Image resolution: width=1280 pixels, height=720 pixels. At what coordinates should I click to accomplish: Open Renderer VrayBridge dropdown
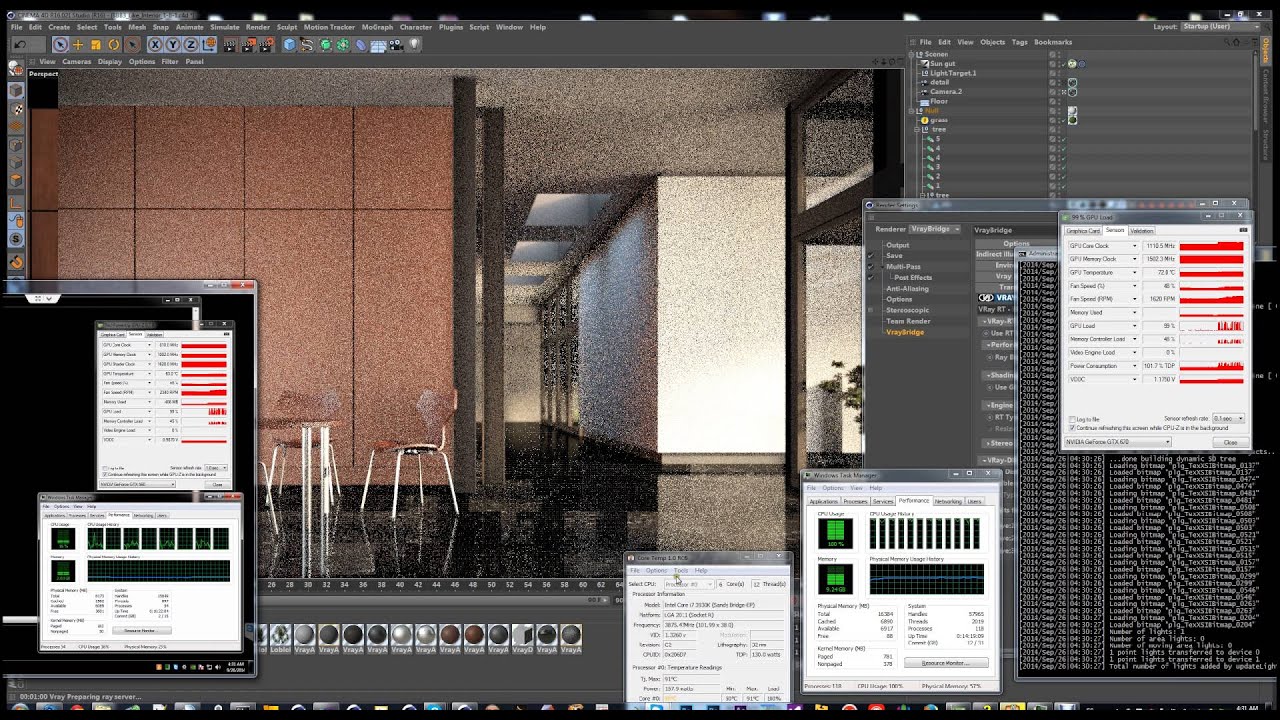coord(935,229)
